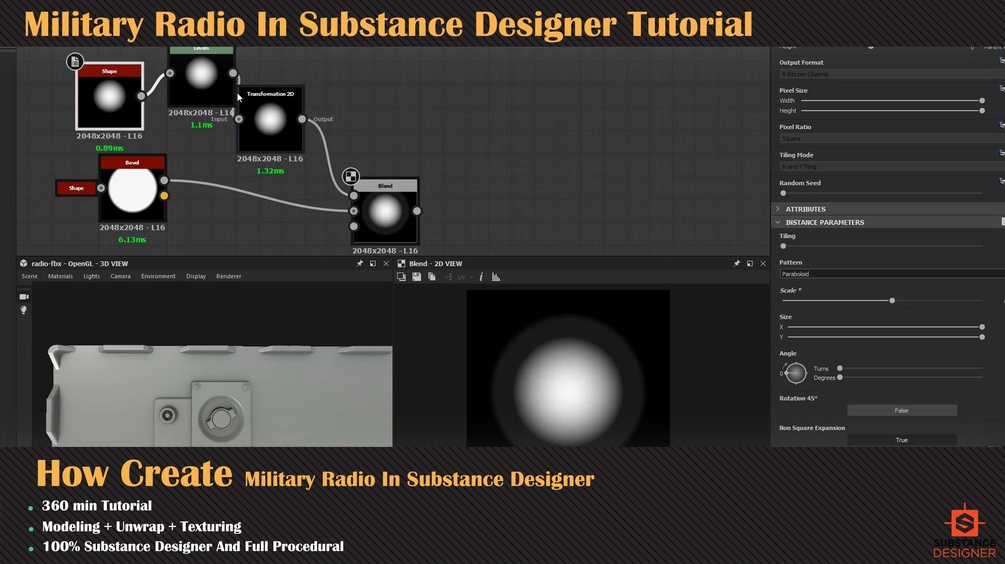Image resolution: width=1005 pixels, height=564 pixels.
Task: Click the Tiling slider handle
Action: (x=783, y=246)
